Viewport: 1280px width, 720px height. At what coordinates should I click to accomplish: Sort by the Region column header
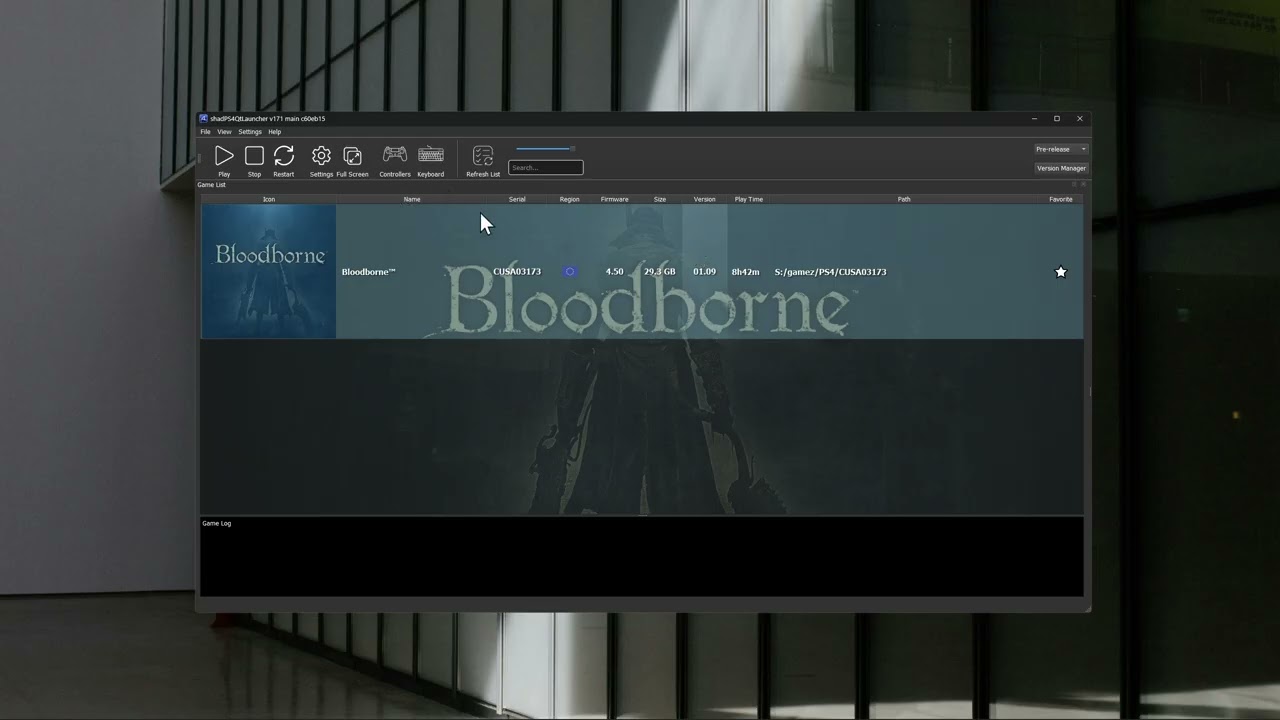tap(569, 199)
